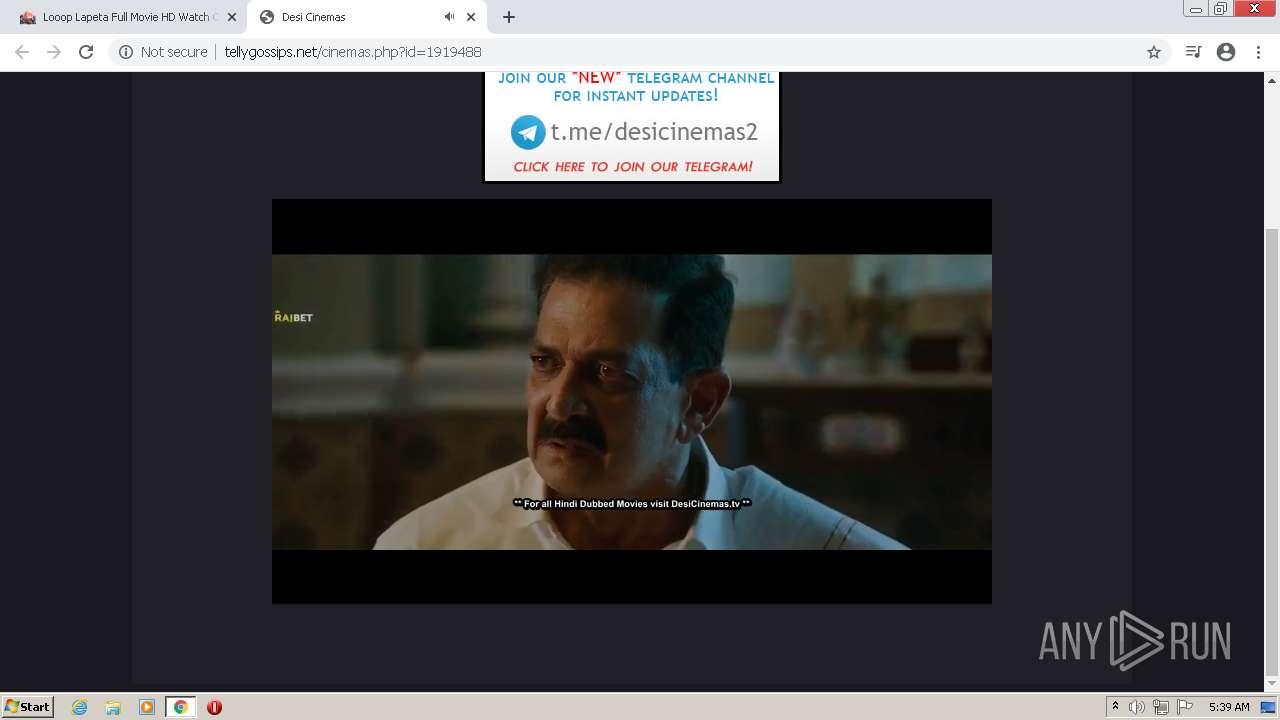Click the Telegram logo in the banner
The image size is (1280, 720).
tap(528, 132)
